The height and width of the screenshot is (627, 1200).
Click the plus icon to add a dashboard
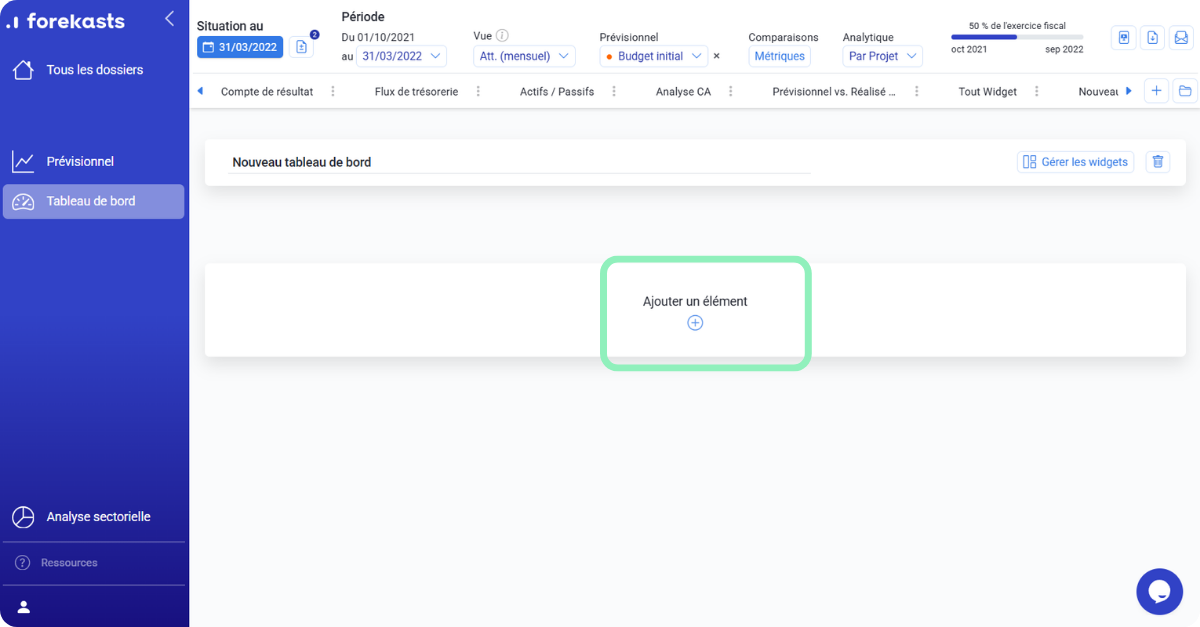click(1156, 90)
